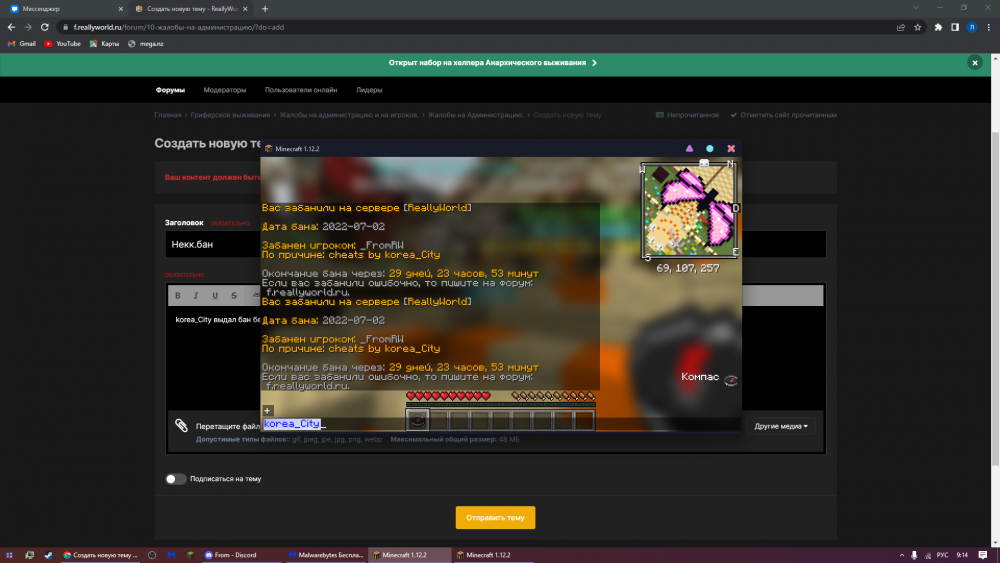Image resolution: width=1000 pixels, height=563 pixels.
Task: Reload the ReallyWorld forum page
Action: [x=45, y=27]
